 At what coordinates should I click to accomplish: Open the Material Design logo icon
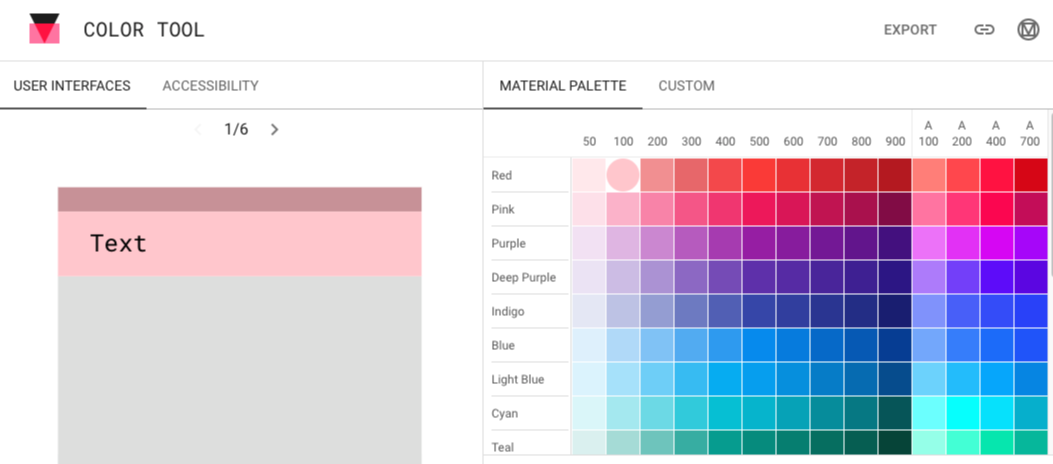tap(1028, 30)
